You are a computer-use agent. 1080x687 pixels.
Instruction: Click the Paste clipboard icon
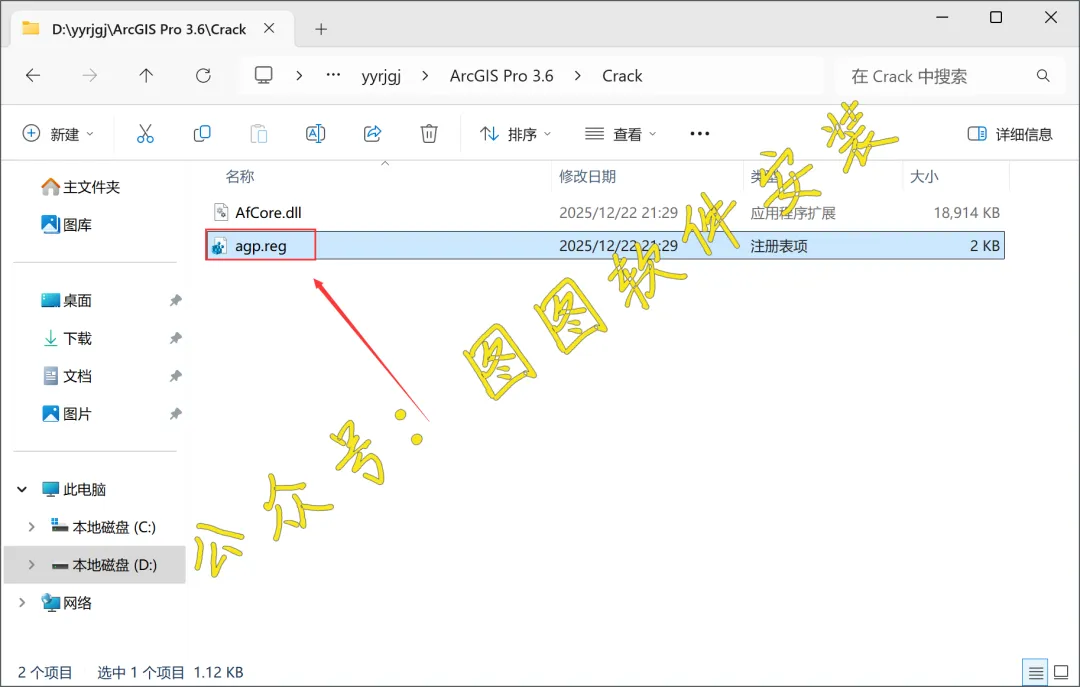click(x=259, y=134)
